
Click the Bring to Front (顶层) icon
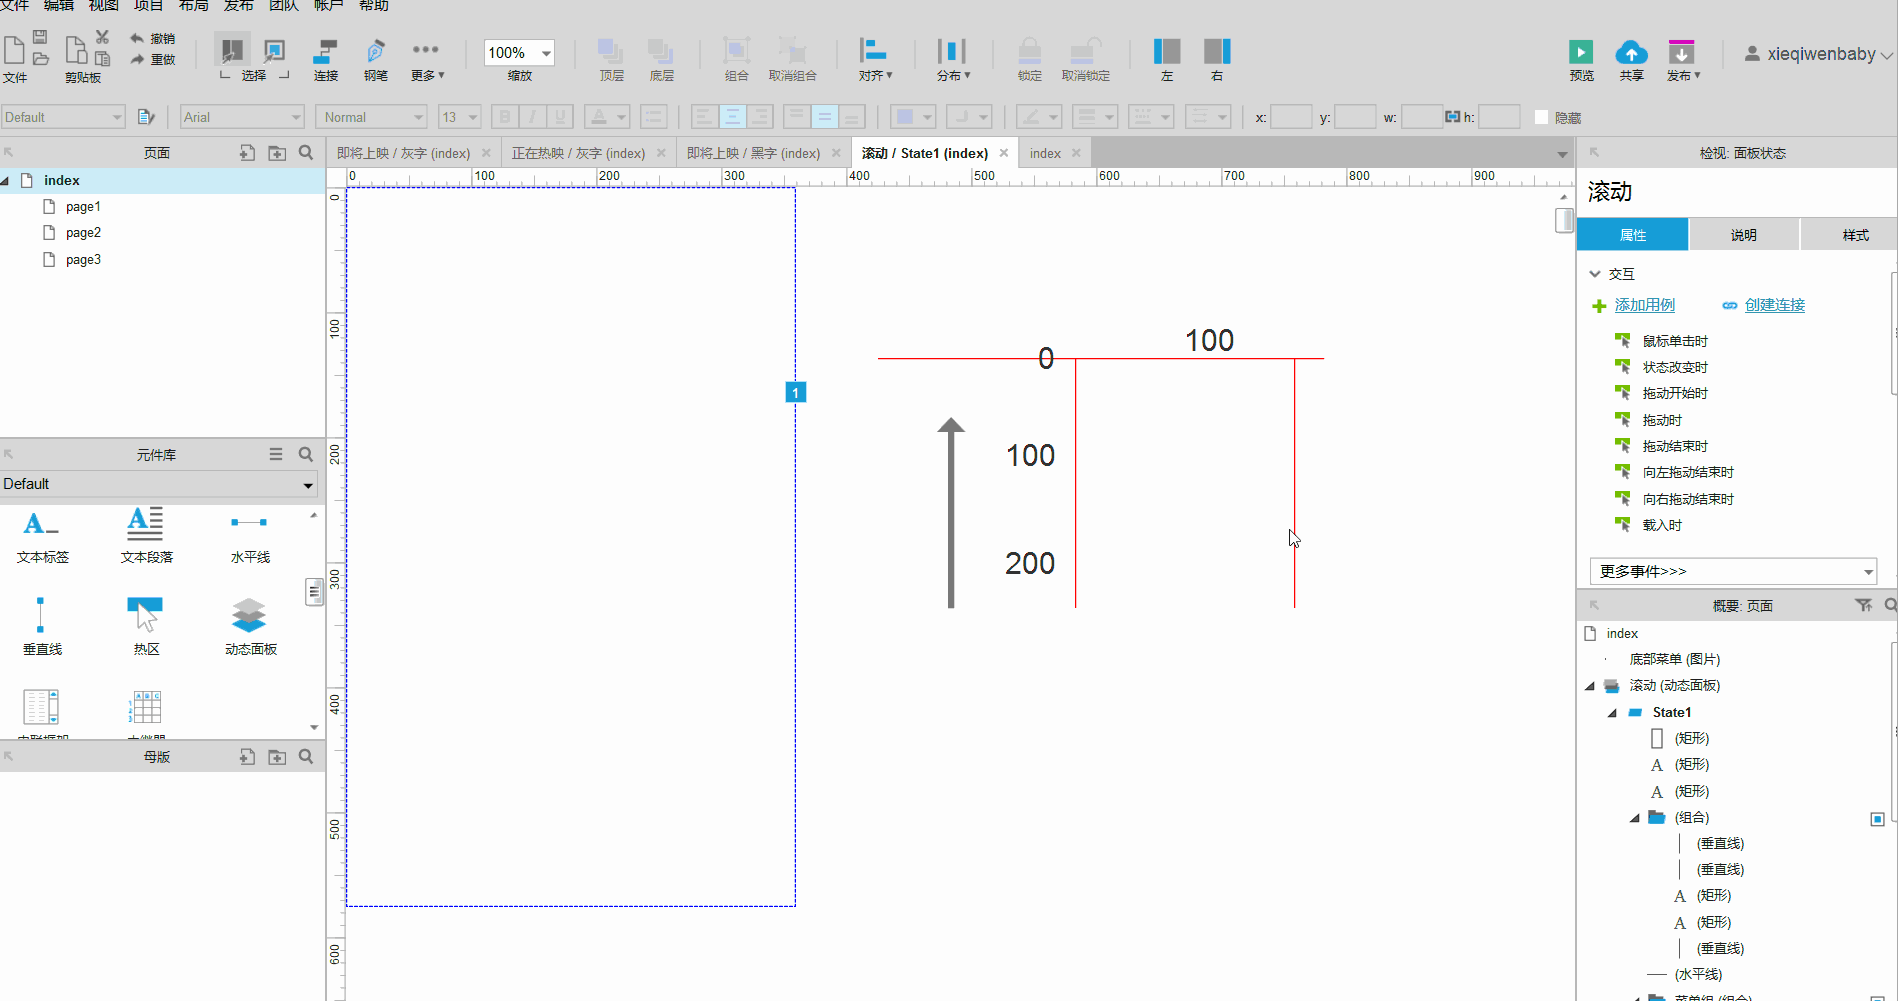[x=610, y=51]
